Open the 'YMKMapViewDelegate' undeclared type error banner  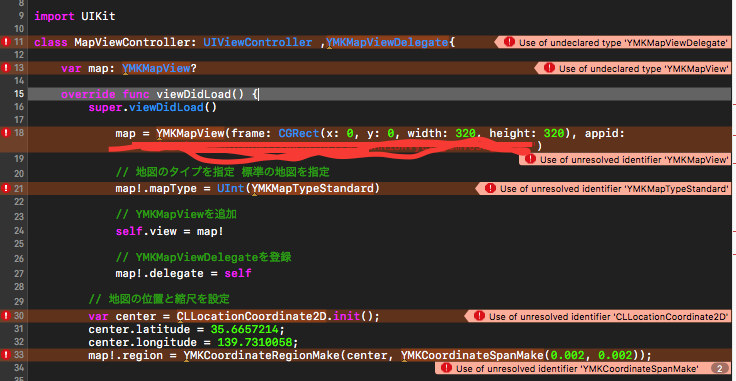[614, 42]
